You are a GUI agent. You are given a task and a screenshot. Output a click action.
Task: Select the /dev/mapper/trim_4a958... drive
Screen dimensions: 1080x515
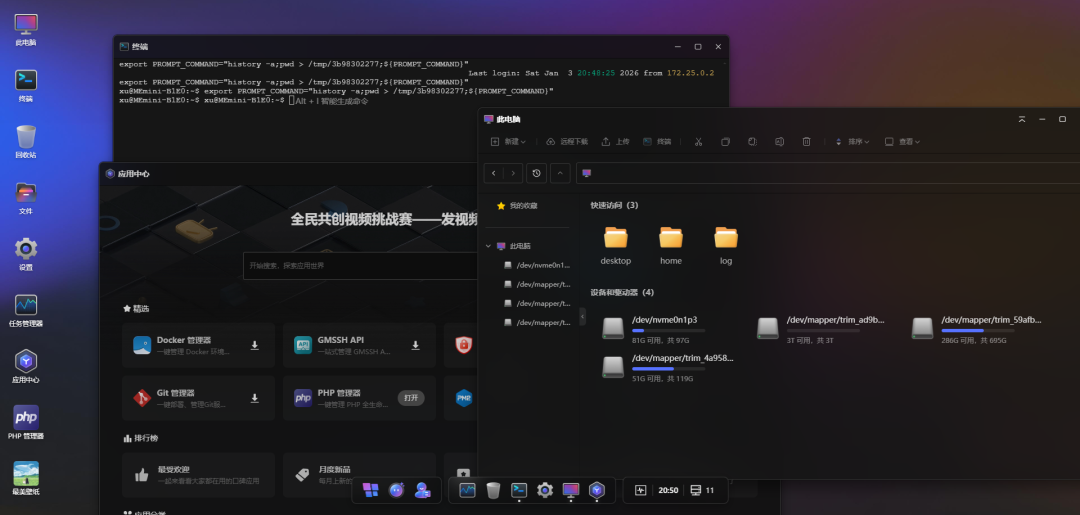point(669,367)
